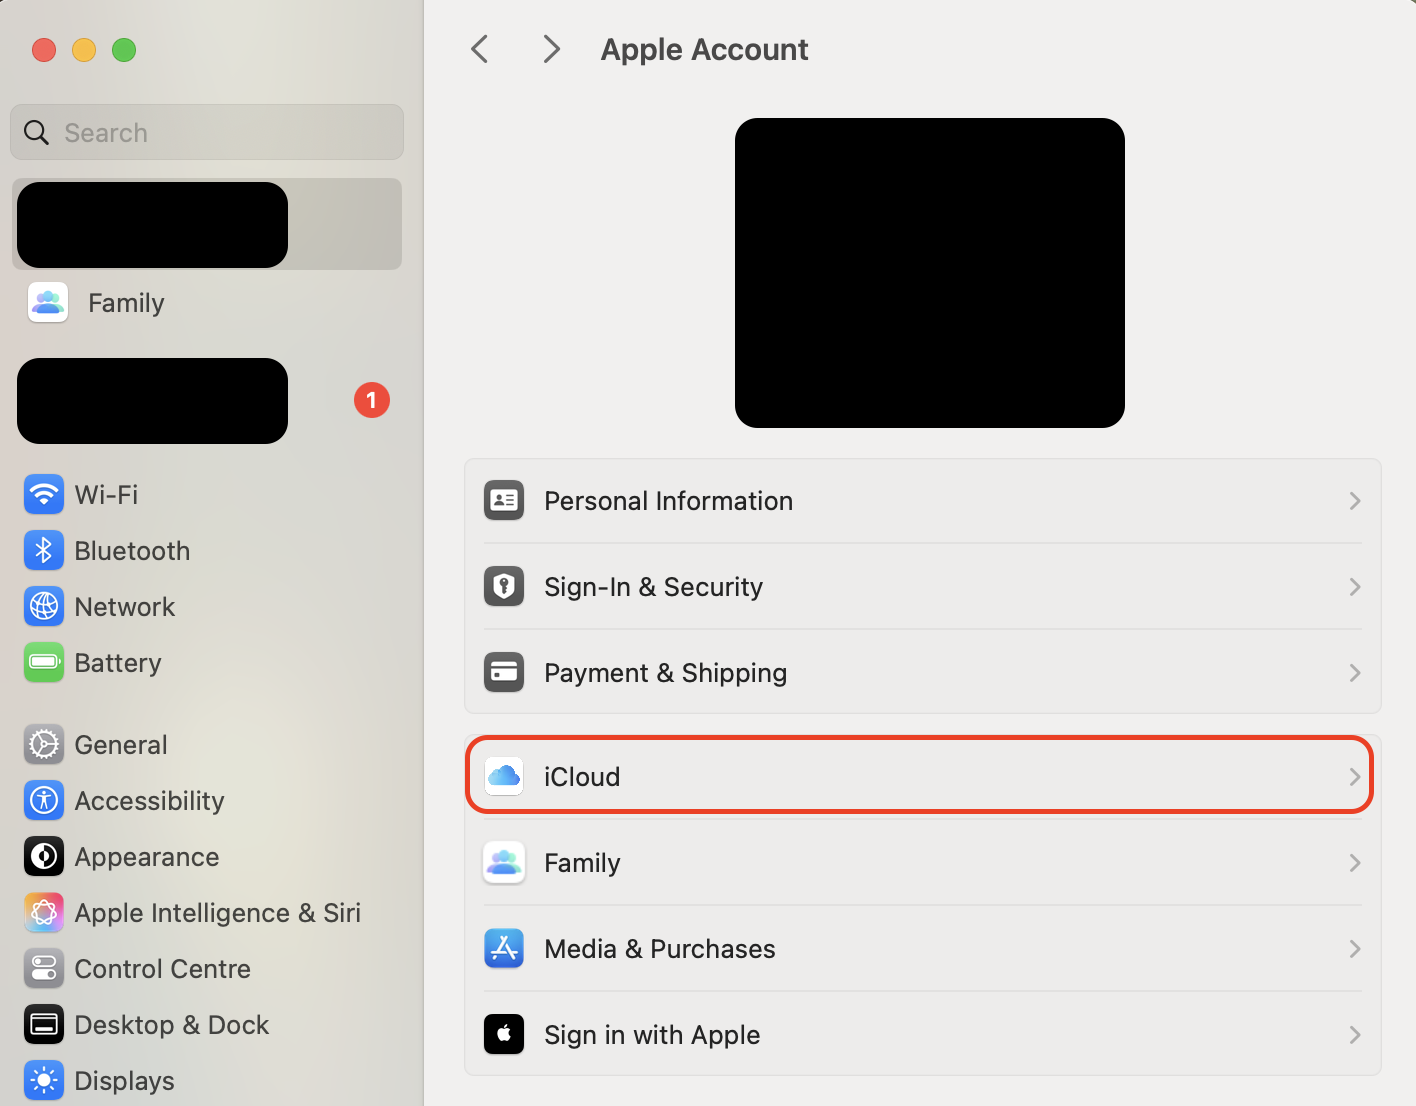Screen dimensions: 1416x1106
Task: Click the General gear icon
Action: click(x=44, y=744)
